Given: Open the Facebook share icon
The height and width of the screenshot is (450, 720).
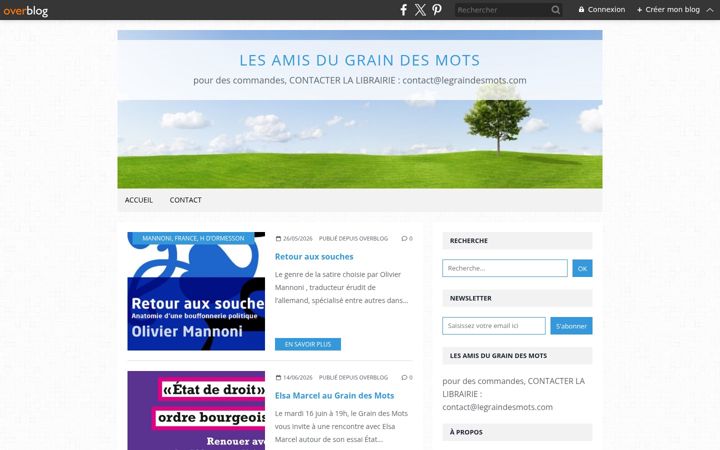Looking at the screenshot, I should (403, 10).
